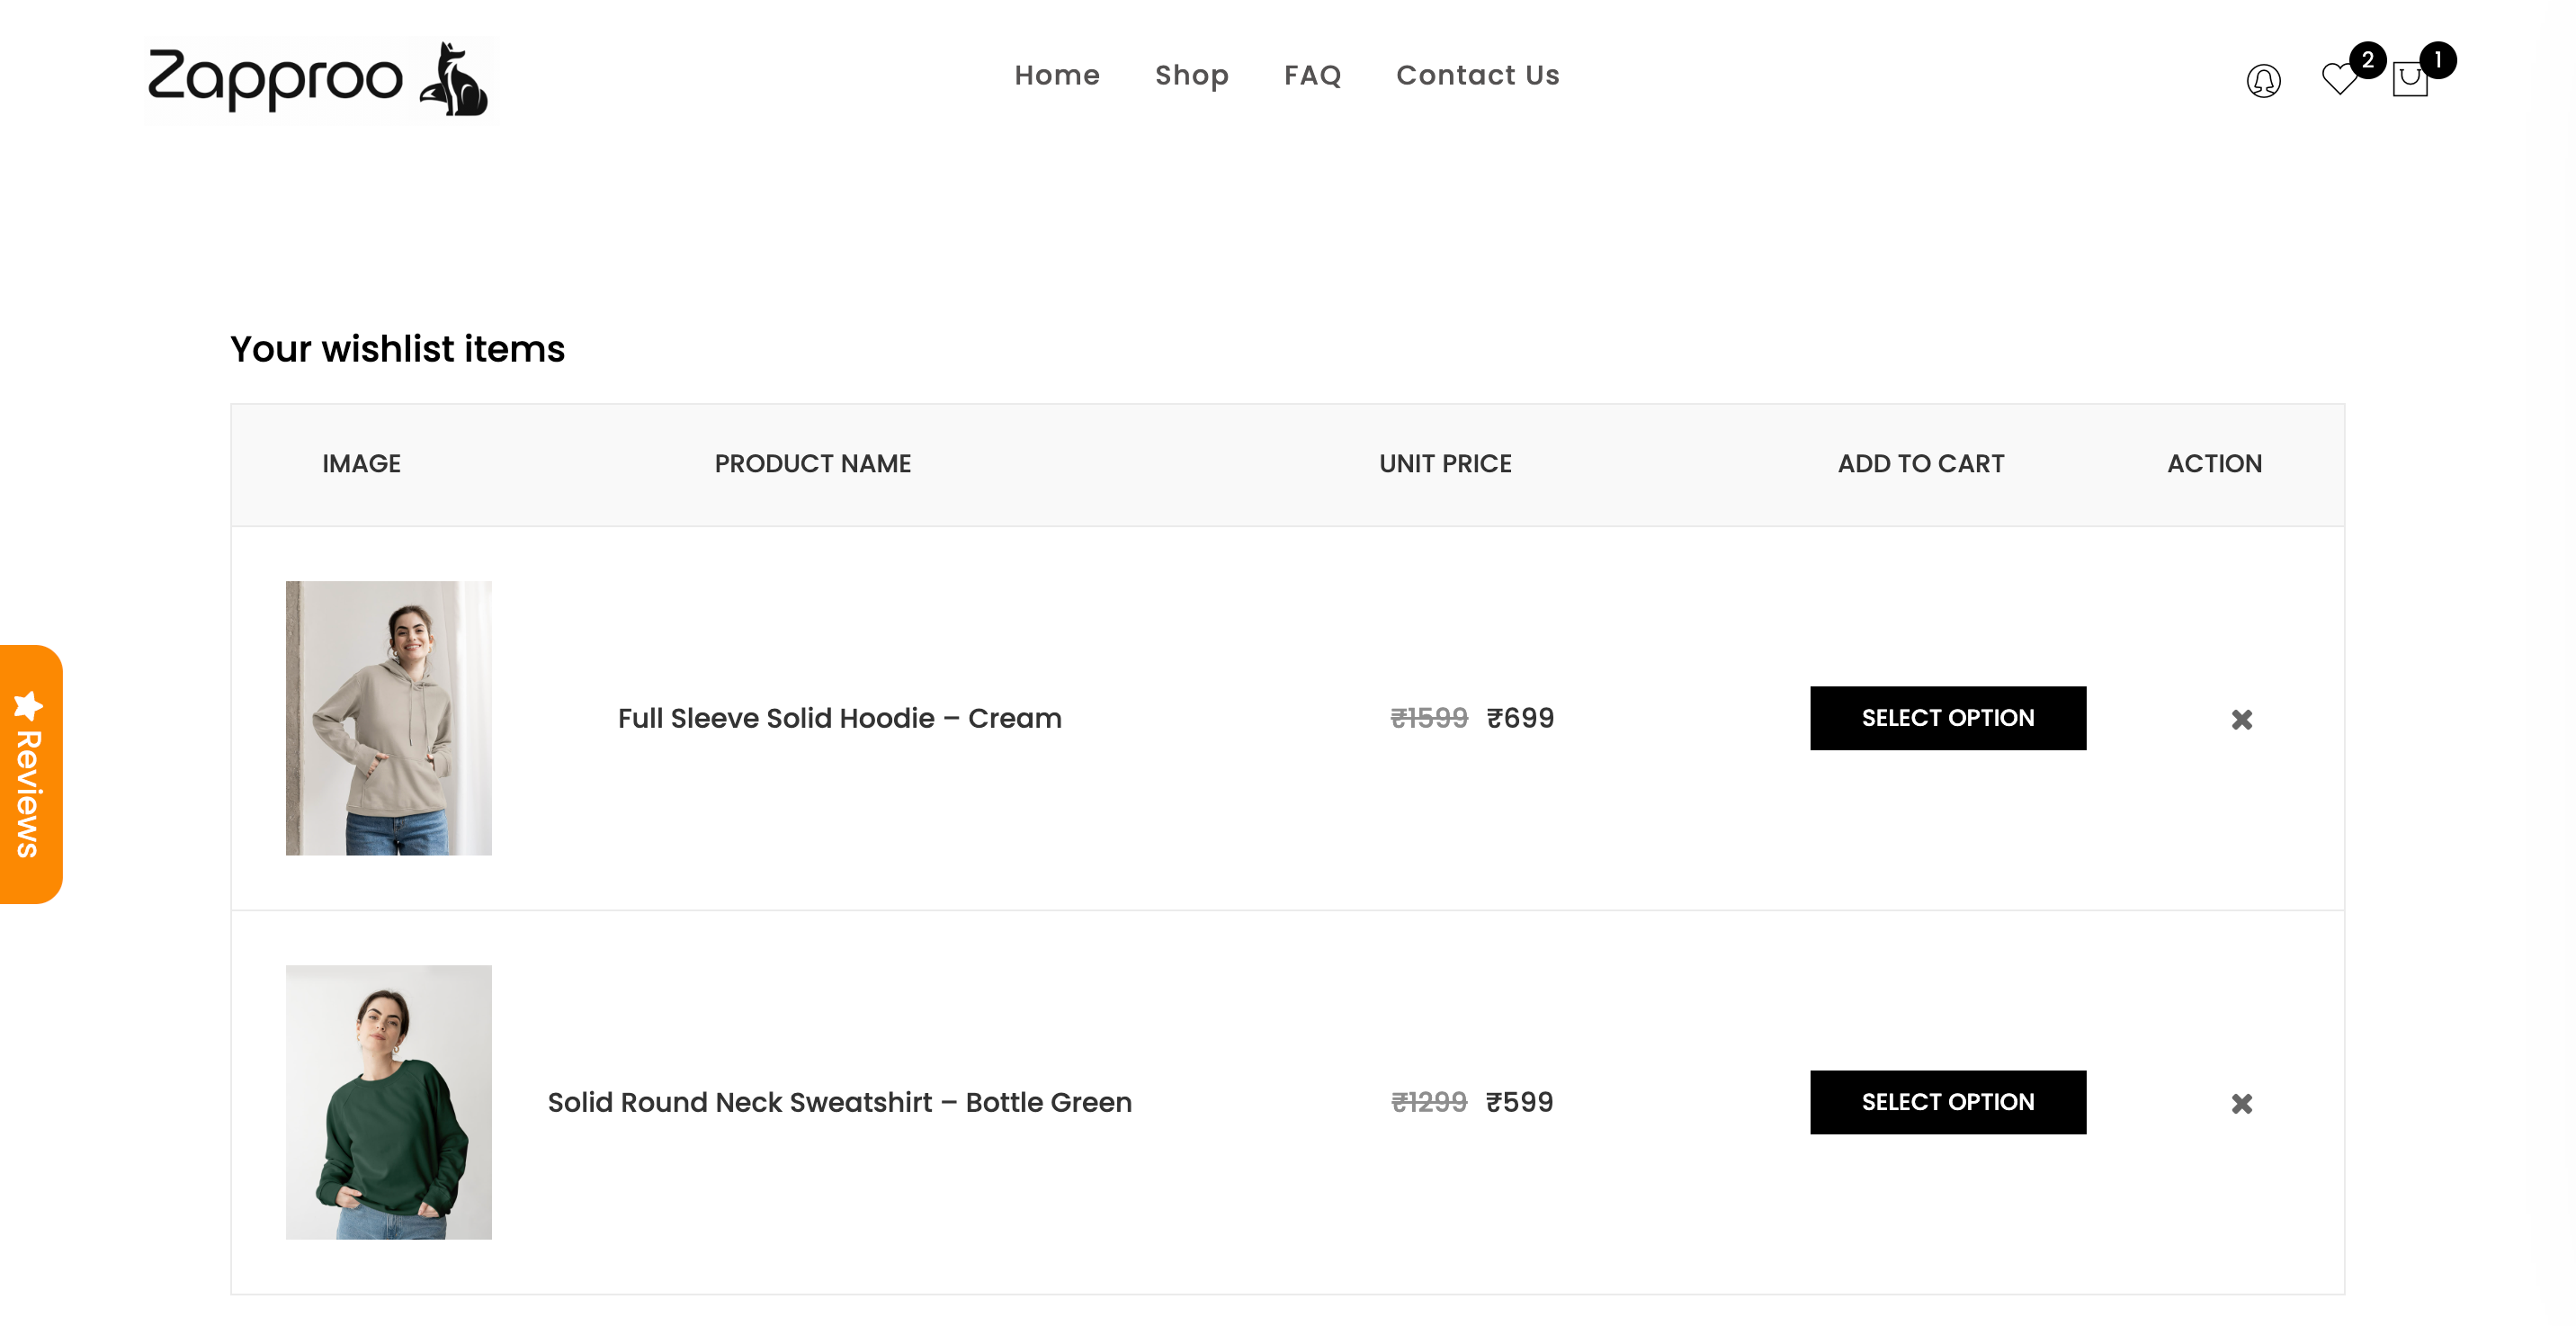The width and height of the screenshot is (2576, 1326).
Task: Click the Zapproo fox logo
Action: (x=320, y=79)
